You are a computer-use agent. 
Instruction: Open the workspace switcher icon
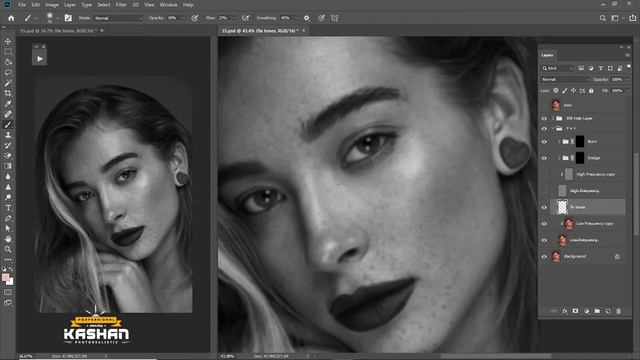click(x=615, y=18)
